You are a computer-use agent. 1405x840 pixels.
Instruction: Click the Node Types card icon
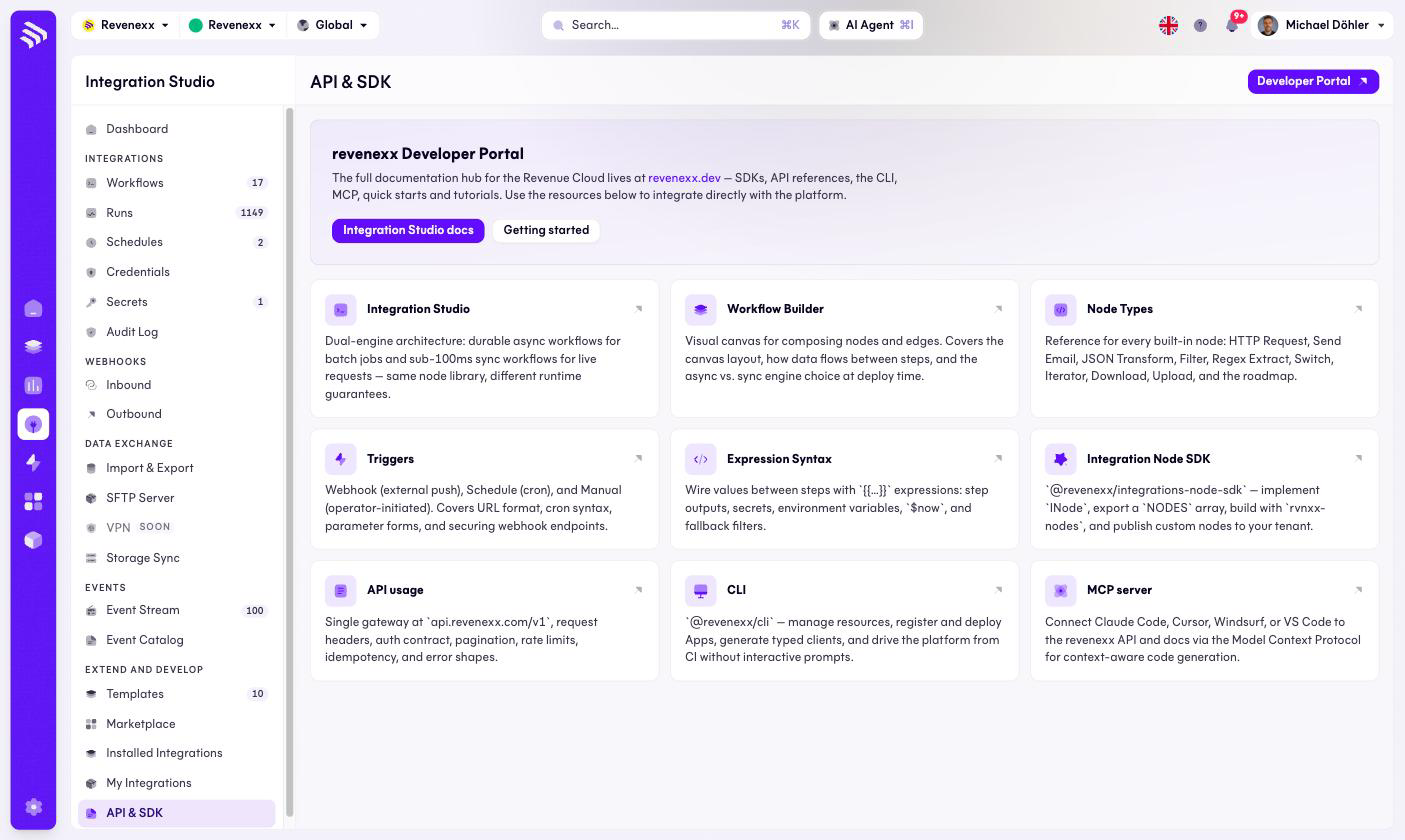pyautogui.click(x=1061, y=309)
